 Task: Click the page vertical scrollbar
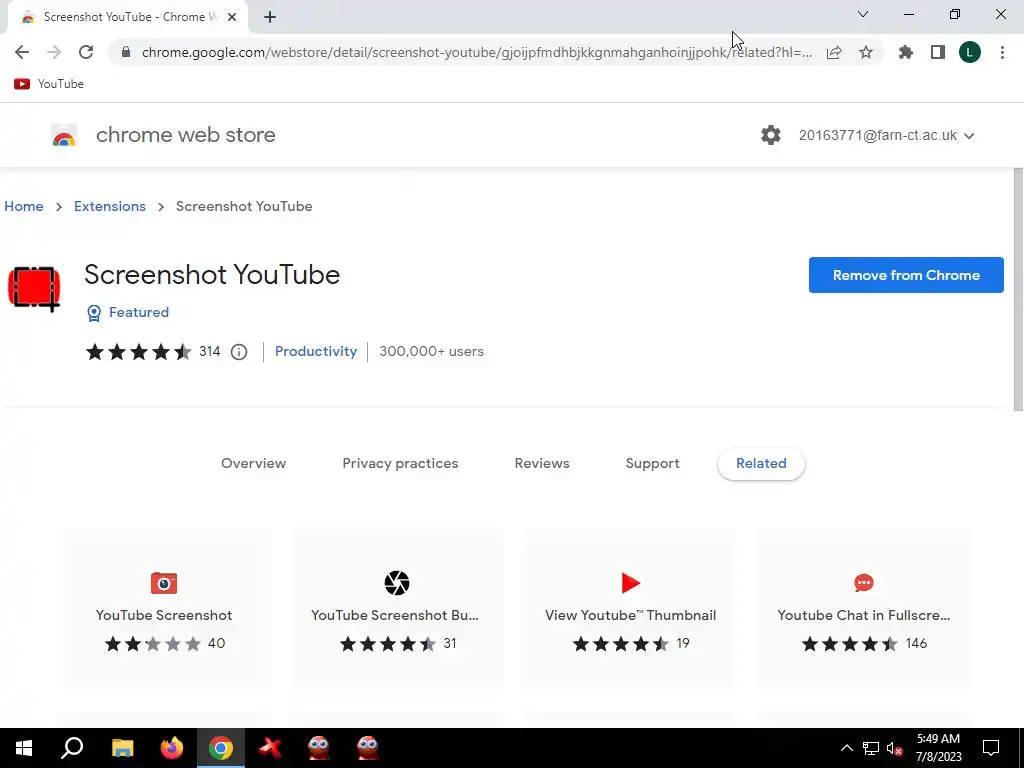pyautogui.click(x=1018, y=289)
